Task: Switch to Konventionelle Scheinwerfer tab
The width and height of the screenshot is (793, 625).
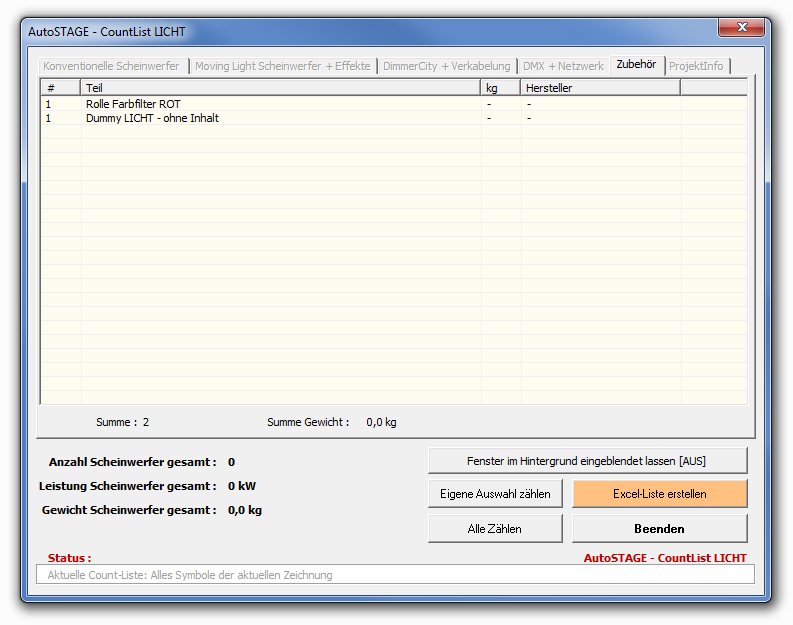Action: (111, 66)
